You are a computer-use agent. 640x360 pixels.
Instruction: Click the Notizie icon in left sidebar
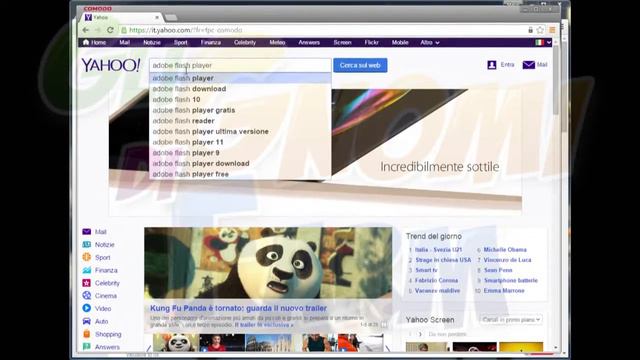[87, 244]
